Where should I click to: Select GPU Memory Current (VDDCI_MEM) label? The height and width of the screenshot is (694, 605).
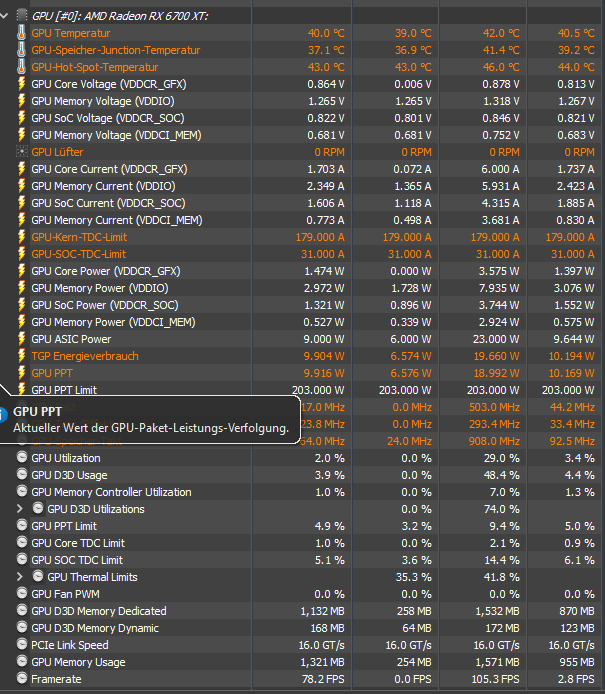117,220
